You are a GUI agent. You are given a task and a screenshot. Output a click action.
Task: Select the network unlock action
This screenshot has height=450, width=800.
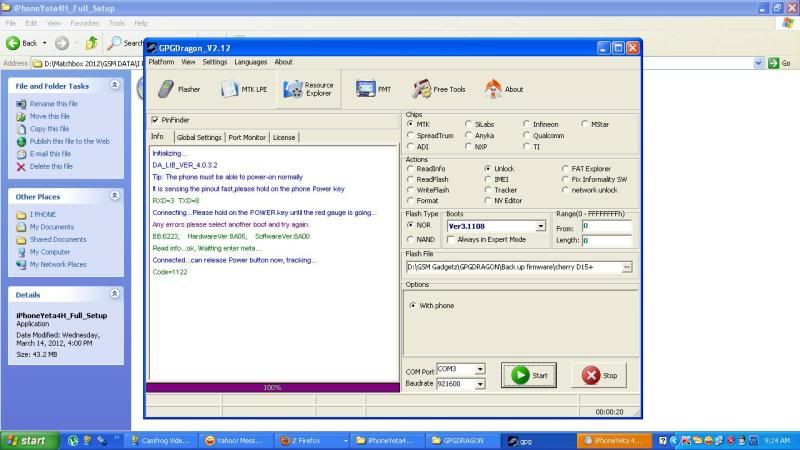[565, 190]
